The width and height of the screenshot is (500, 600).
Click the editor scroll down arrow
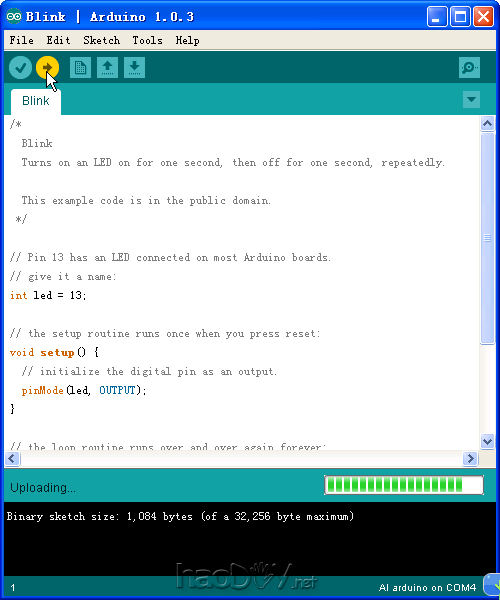487,442
